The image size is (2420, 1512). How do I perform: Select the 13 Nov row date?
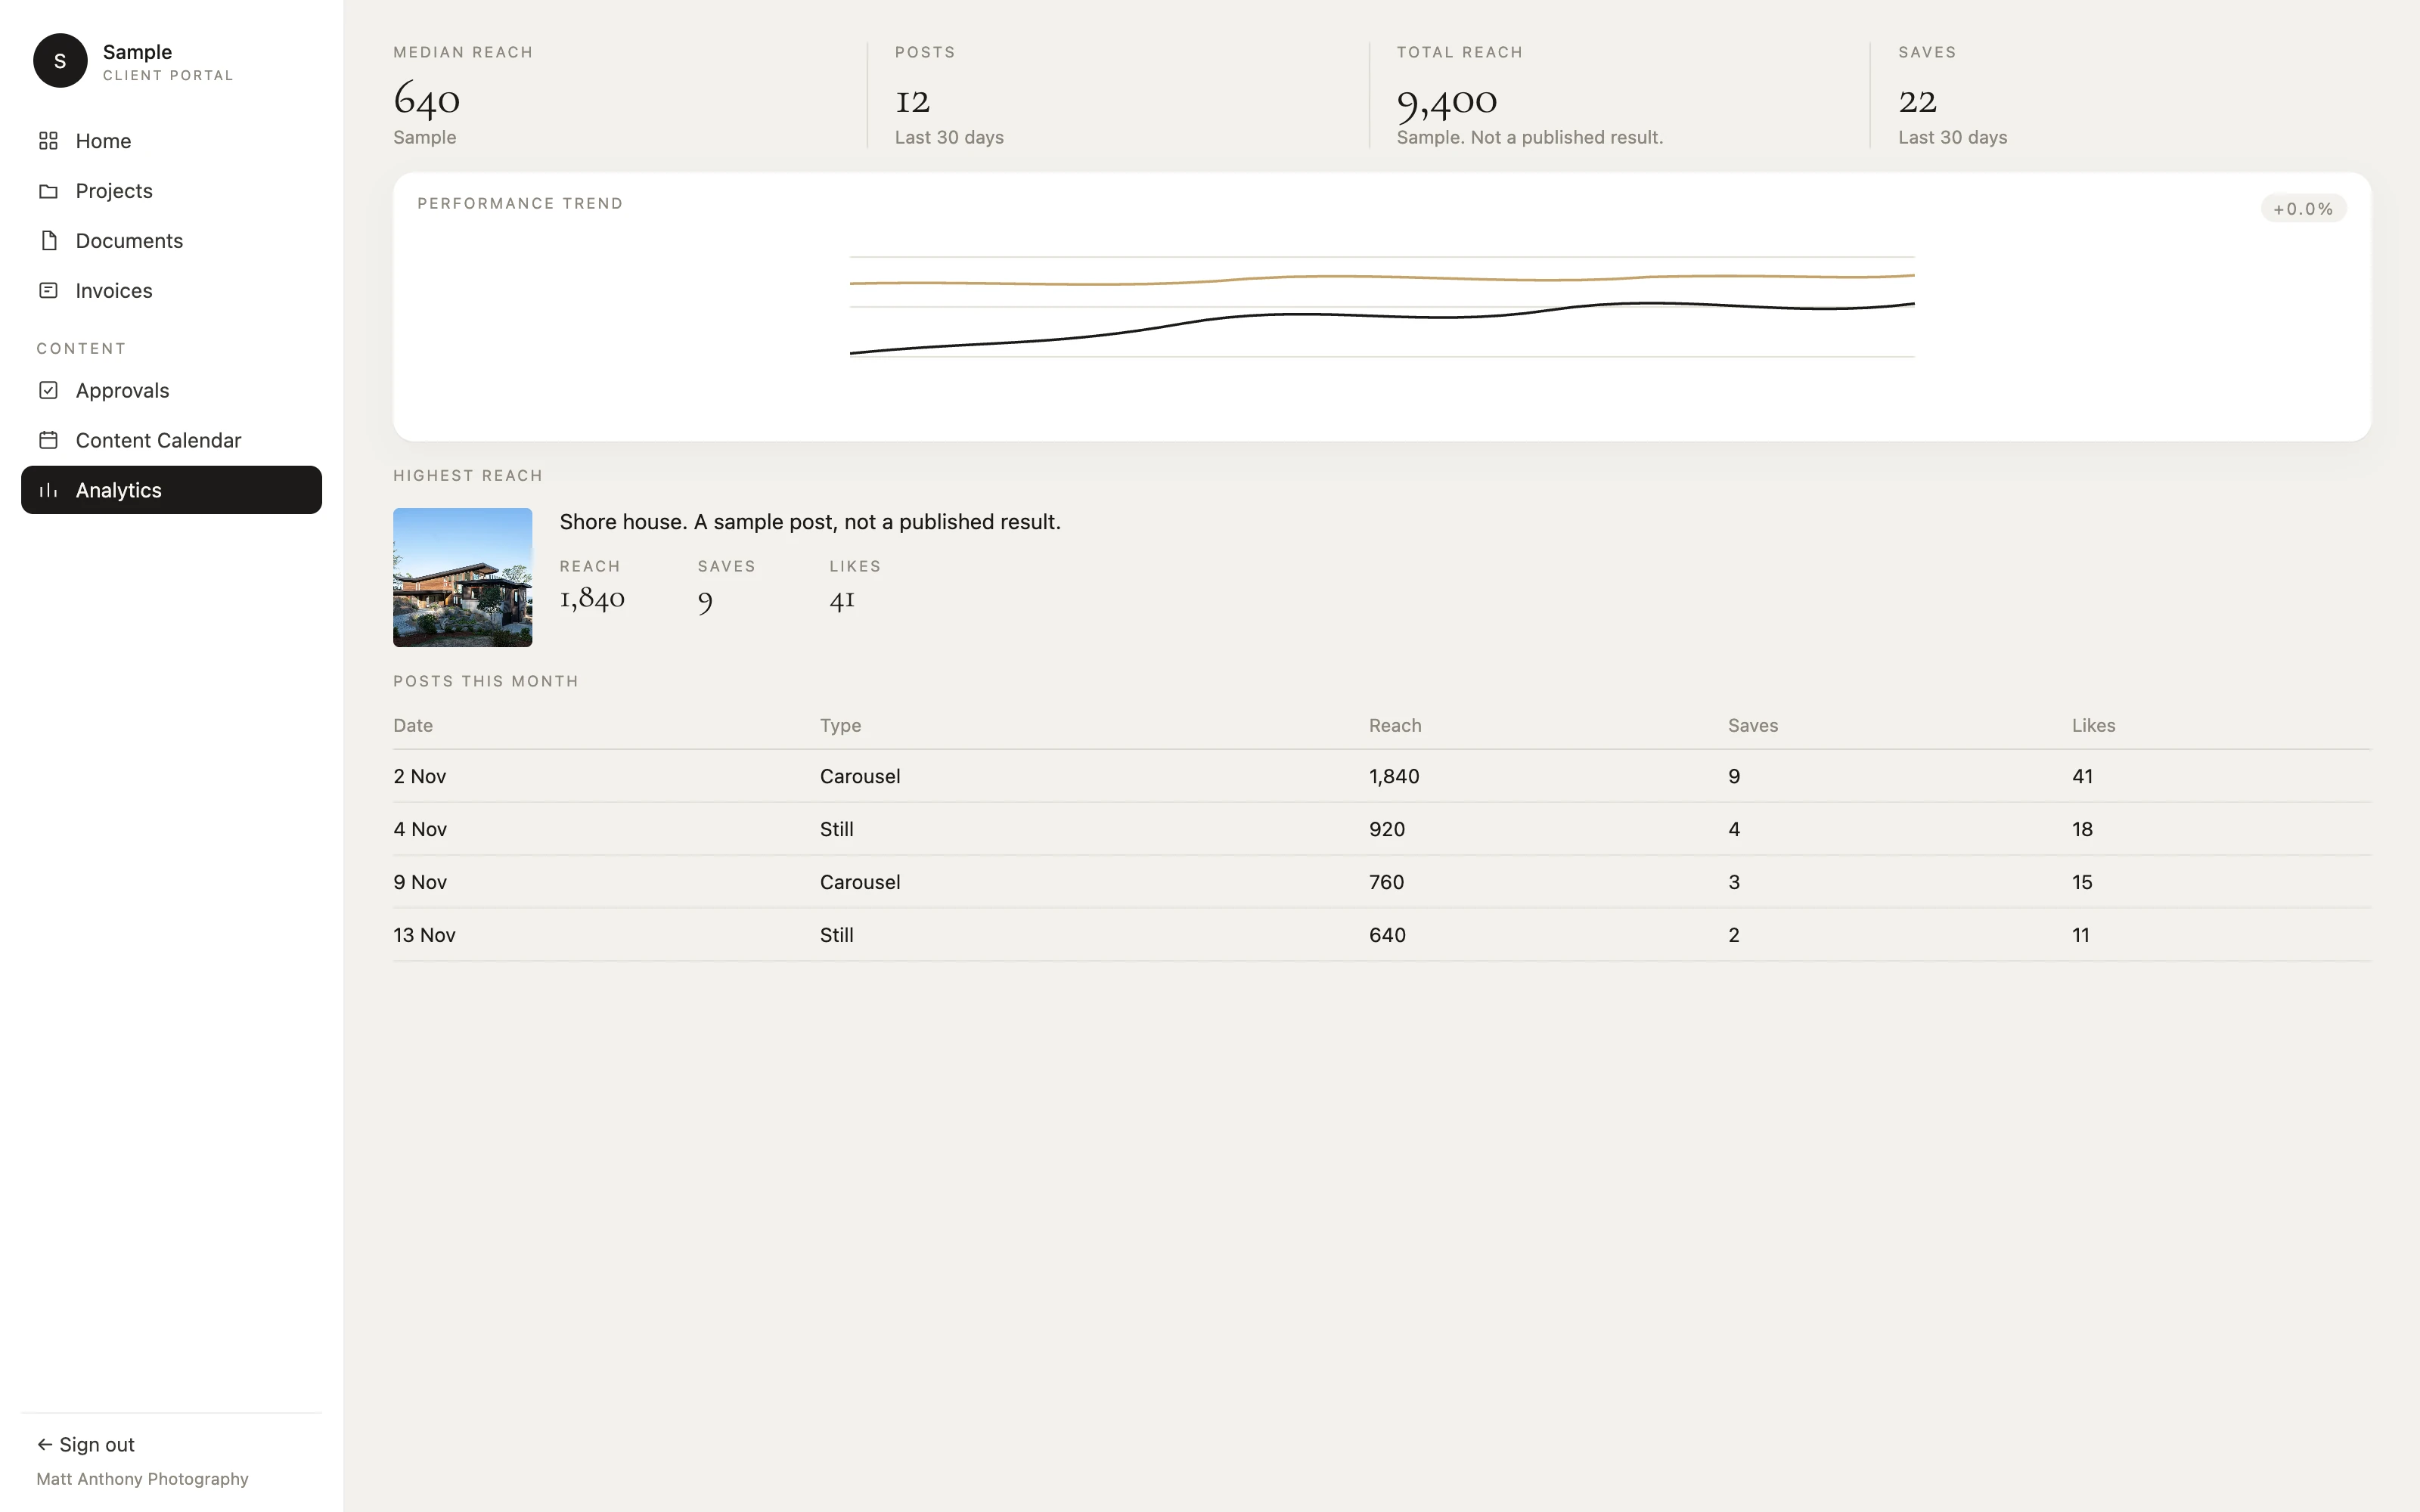click(x=424, y=936)
